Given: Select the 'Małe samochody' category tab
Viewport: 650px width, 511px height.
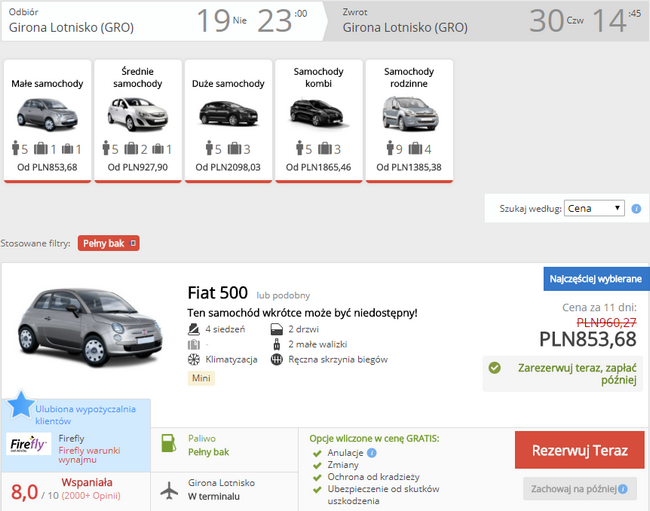Looking at the screenshot, I should tap(47, 120).
